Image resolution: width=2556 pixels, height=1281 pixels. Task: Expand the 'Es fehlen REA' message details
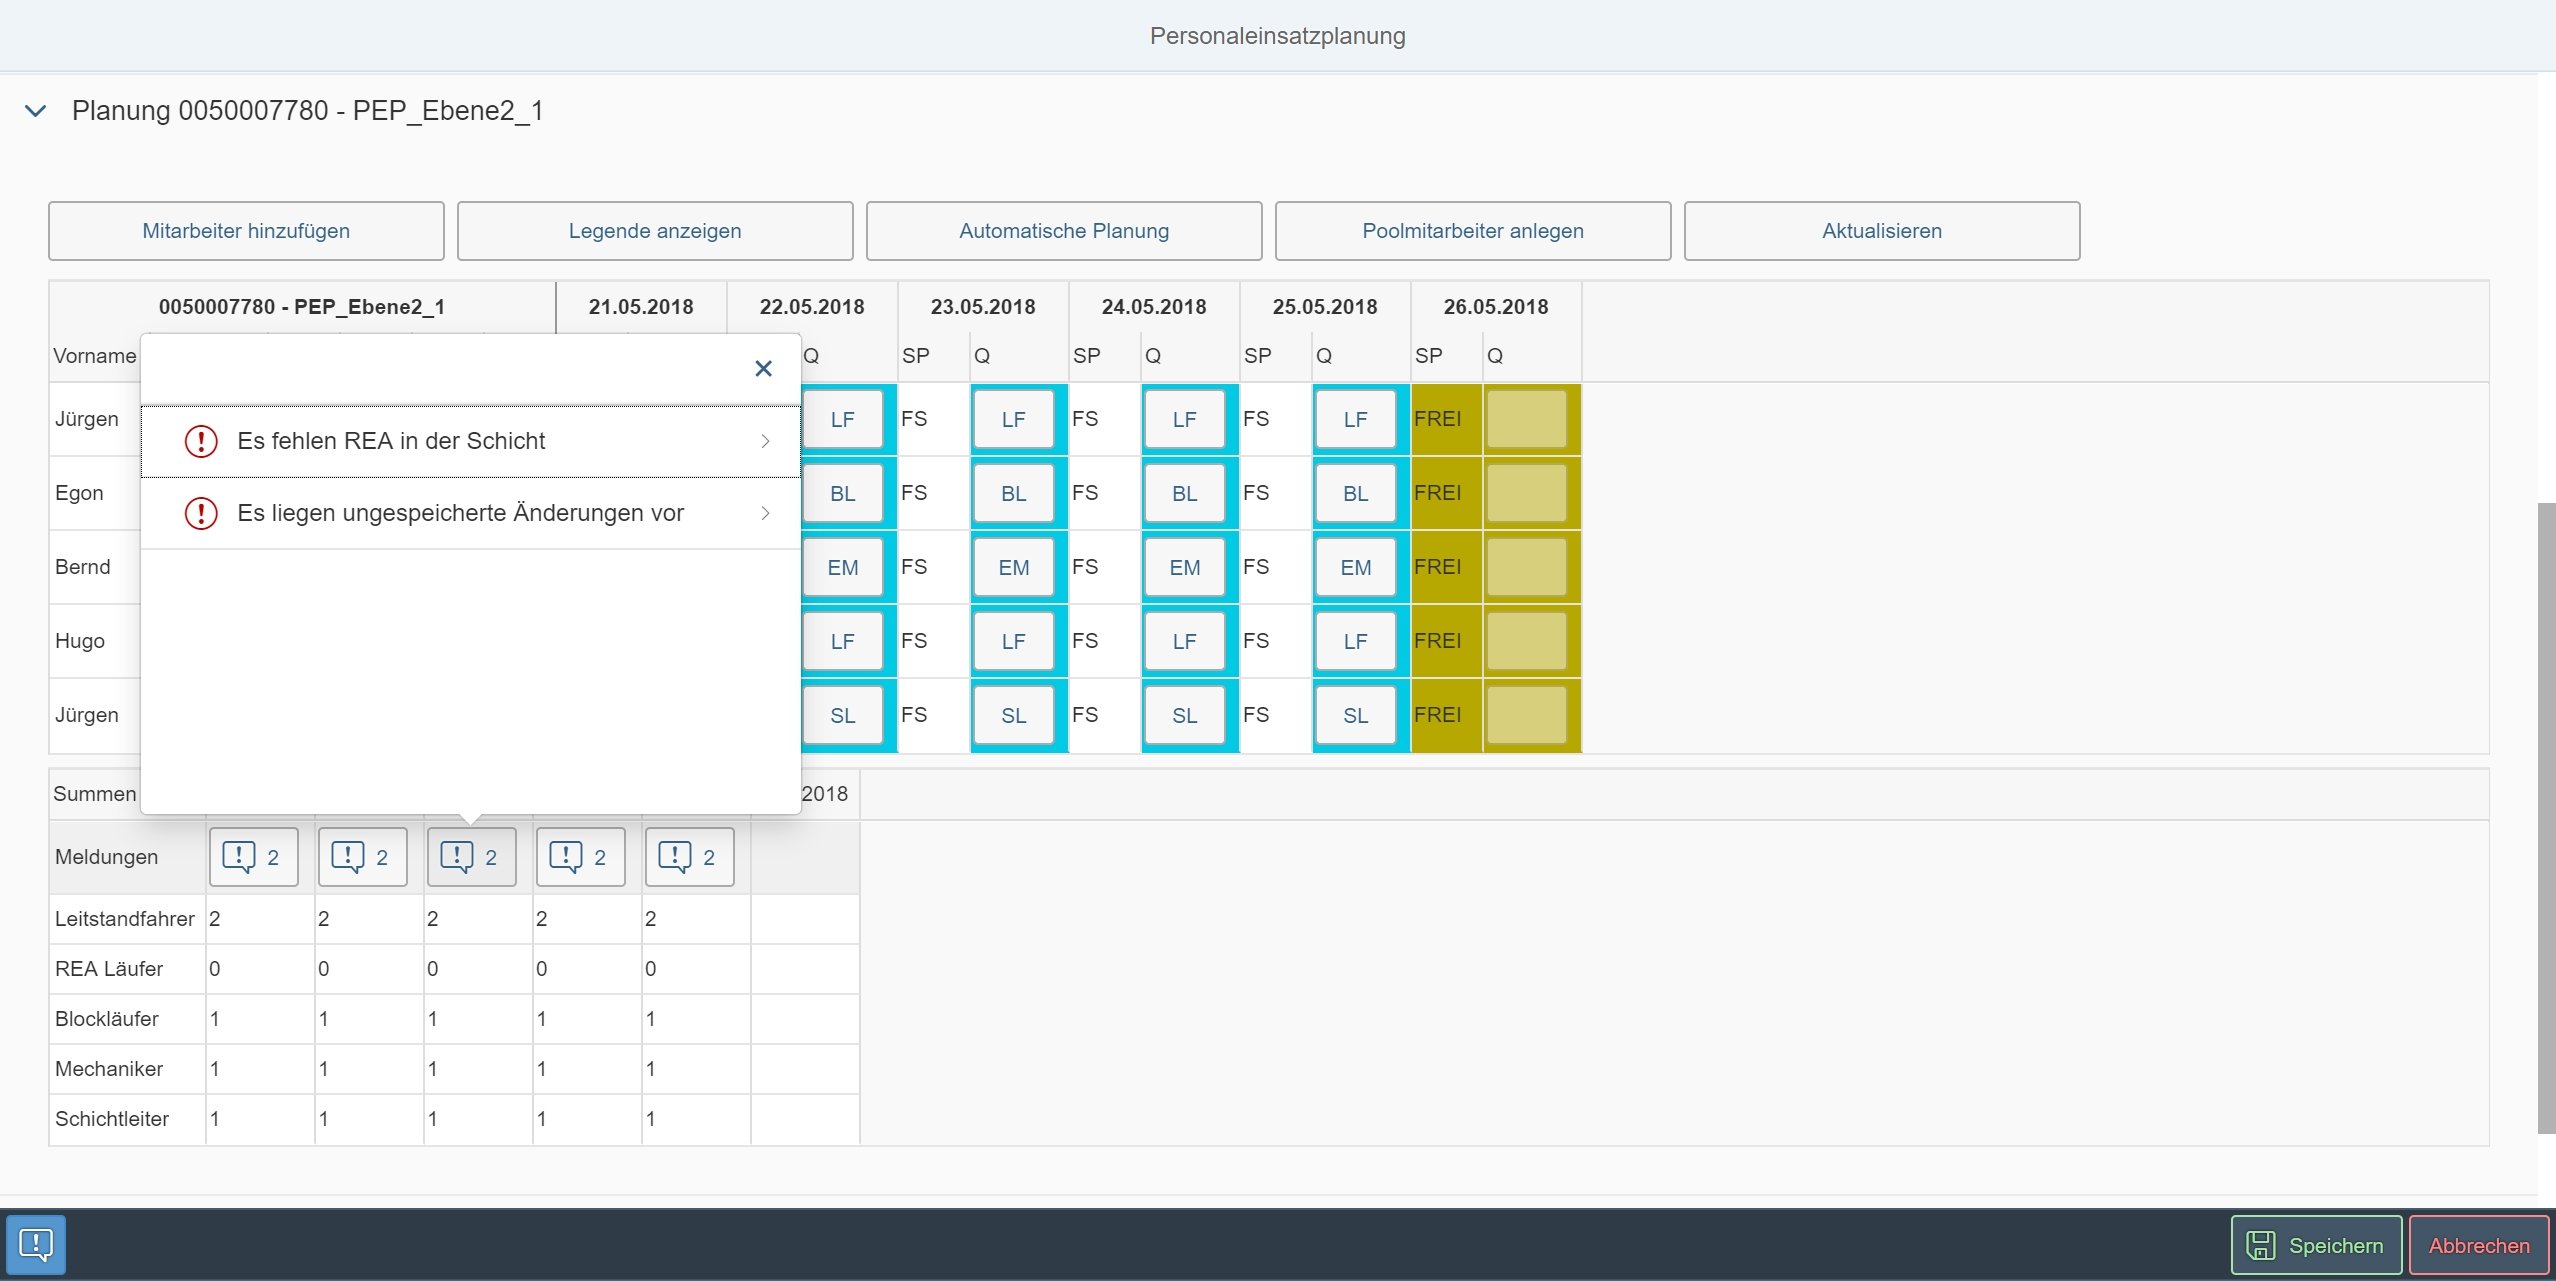[x=470, y=441]
